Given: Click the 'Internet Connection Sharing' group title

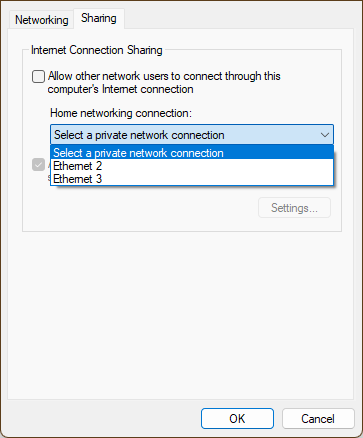Looking at the screenshot, I should (x=97, y=50).
